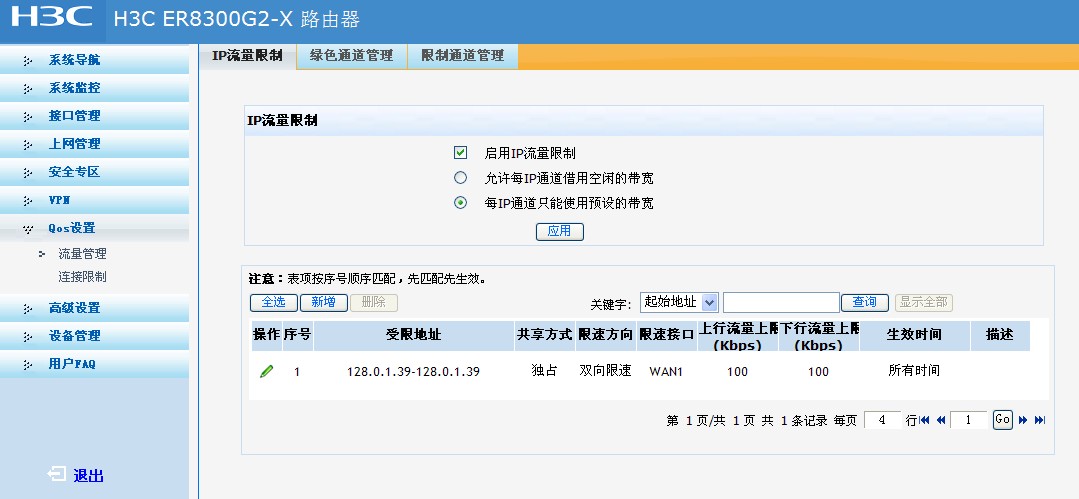Open the 起始地址 keyword dropdown
This screenshot has height=499, width=1079.
coord(680,302)
